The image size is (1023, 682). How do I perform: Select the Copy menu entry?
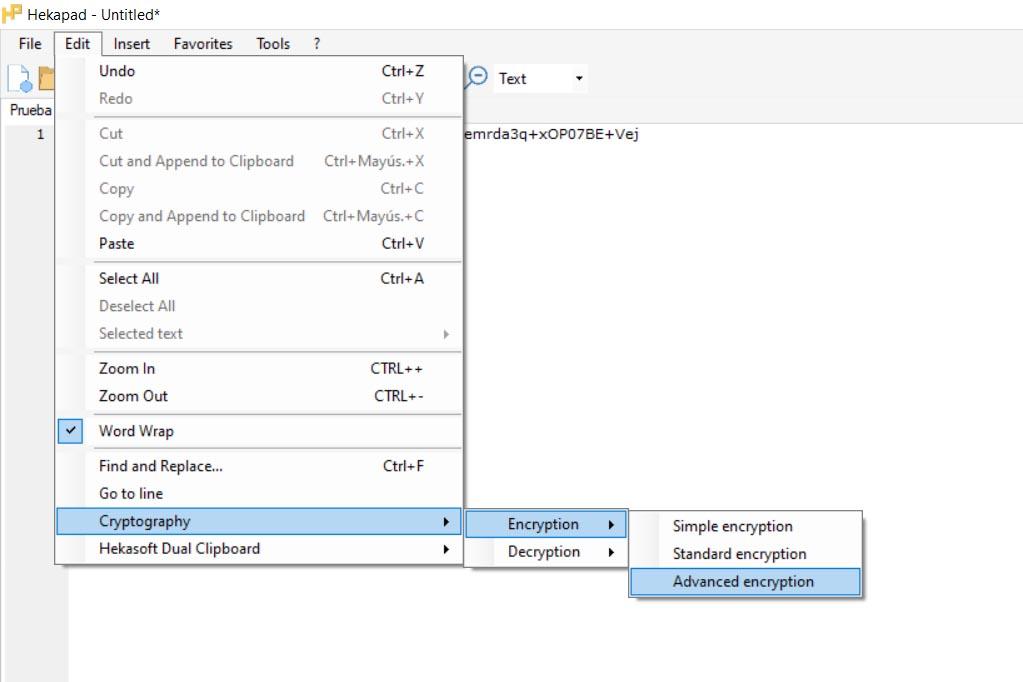pos(259,189)
